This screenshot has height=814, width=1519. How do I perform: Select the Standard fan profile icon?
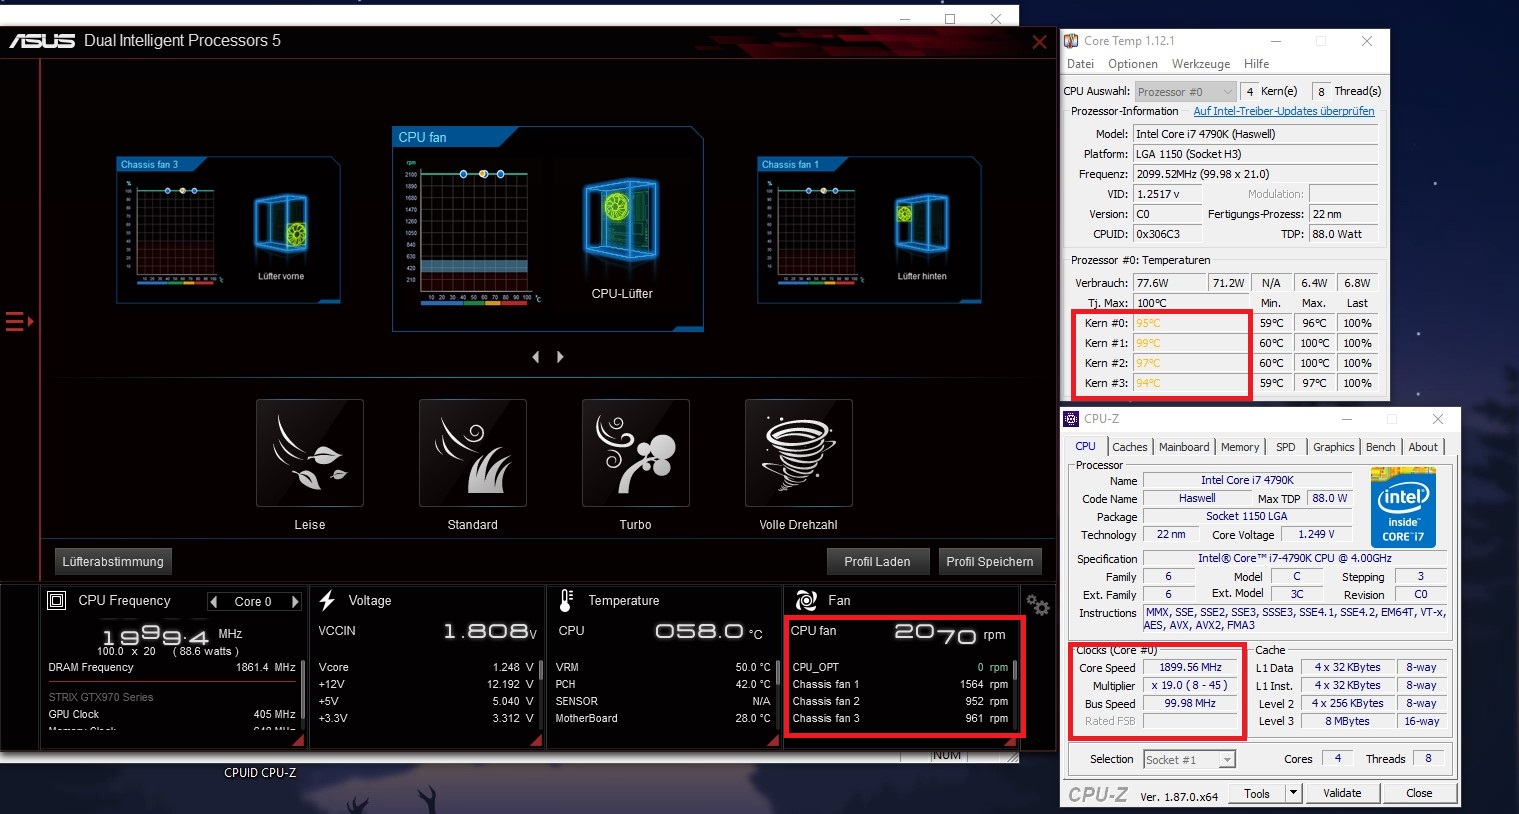tap(472, 454)
